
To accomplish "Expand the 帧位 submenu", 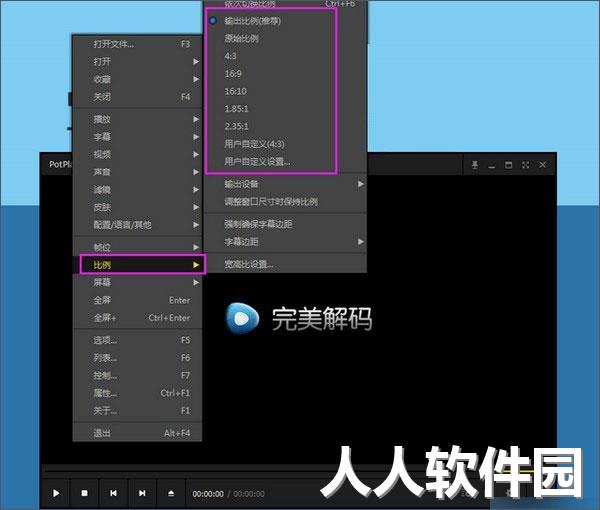I will coord(137,247).
